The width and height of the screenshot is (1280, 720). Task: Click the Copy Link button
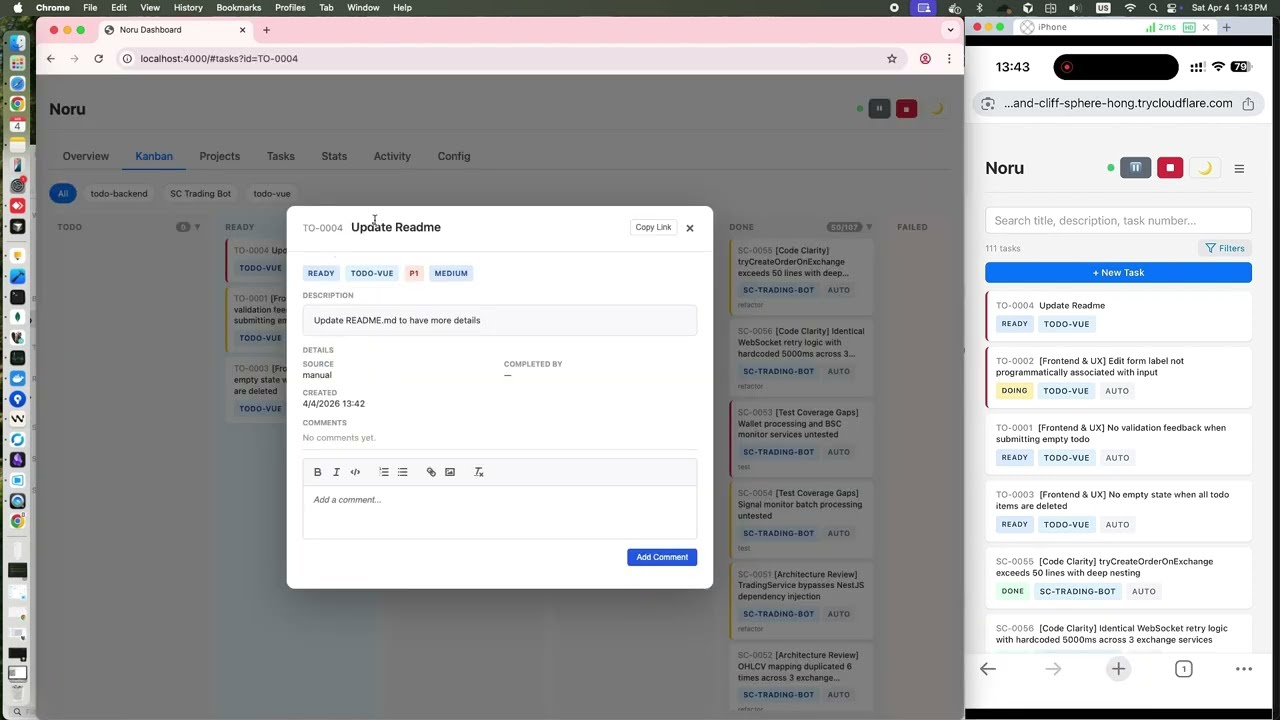[x=653, y=227]
